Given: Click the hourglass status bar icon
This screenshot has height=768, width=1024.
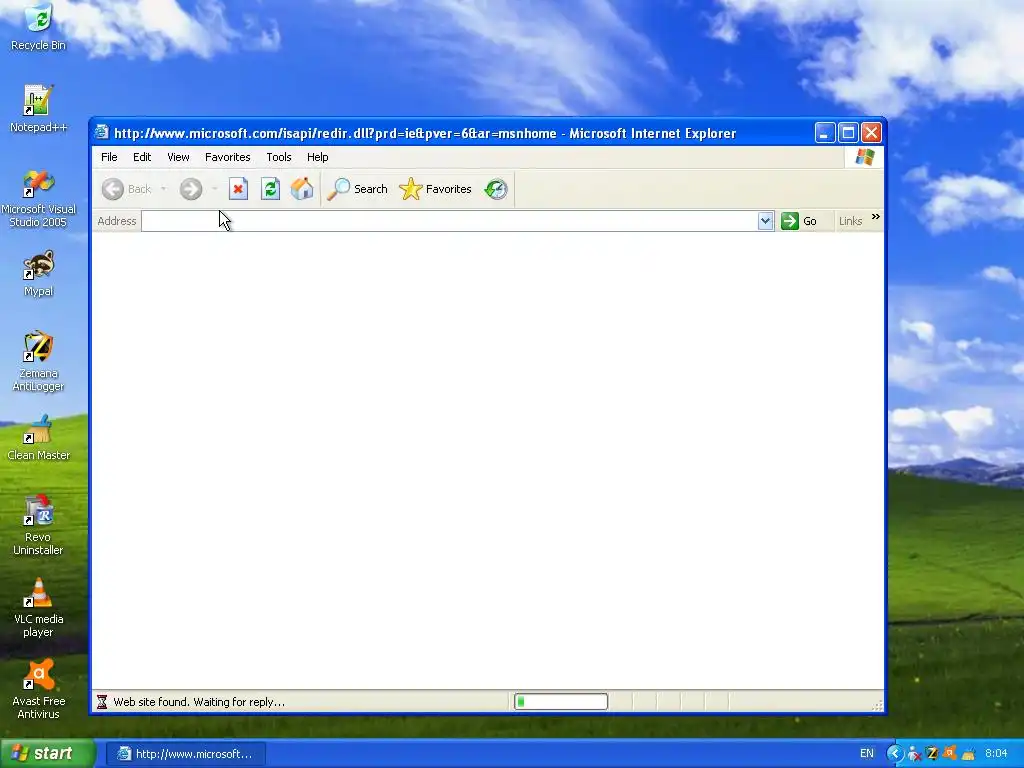Looking at the screenshot, I should click(x=102, y=702).
